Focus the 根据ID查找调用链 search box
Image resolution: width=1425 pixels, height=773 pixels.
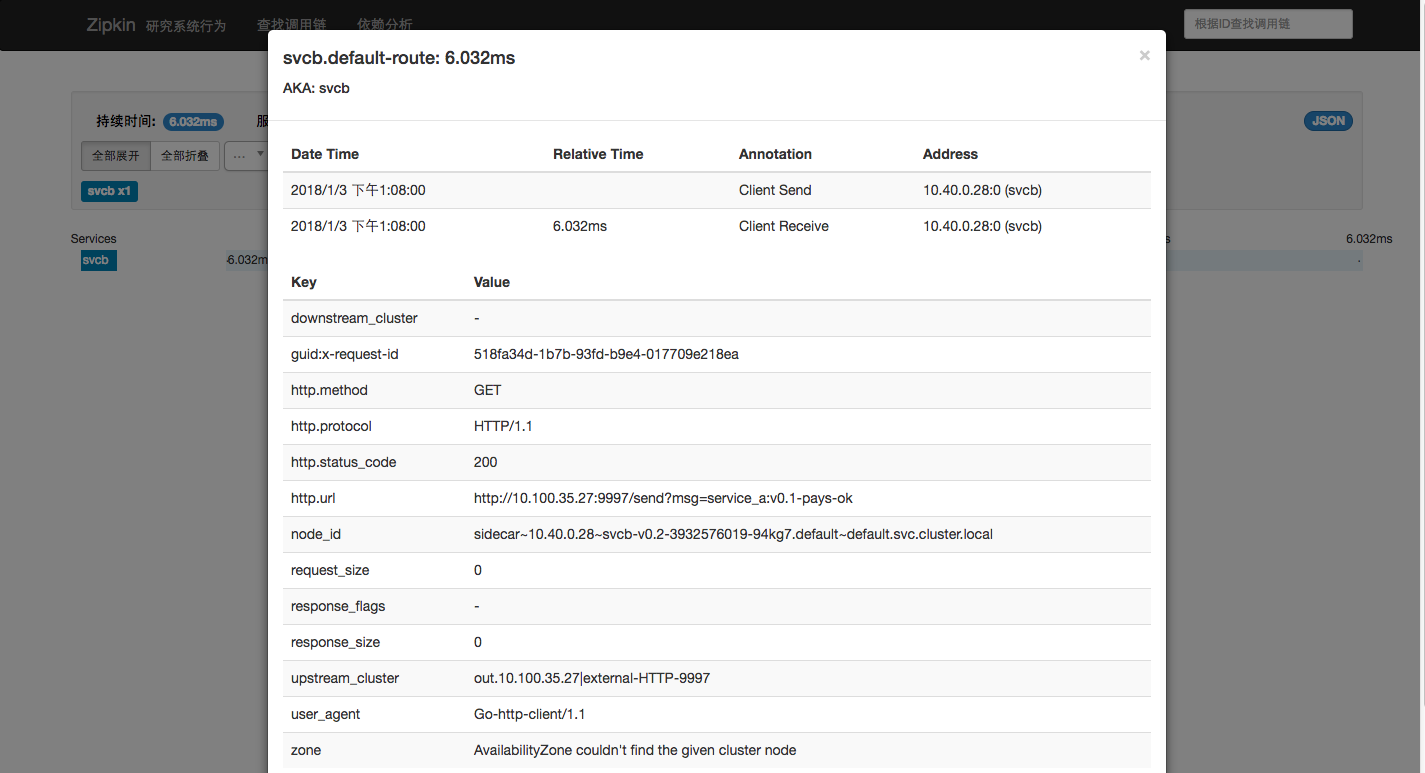tap(1268, 24)
